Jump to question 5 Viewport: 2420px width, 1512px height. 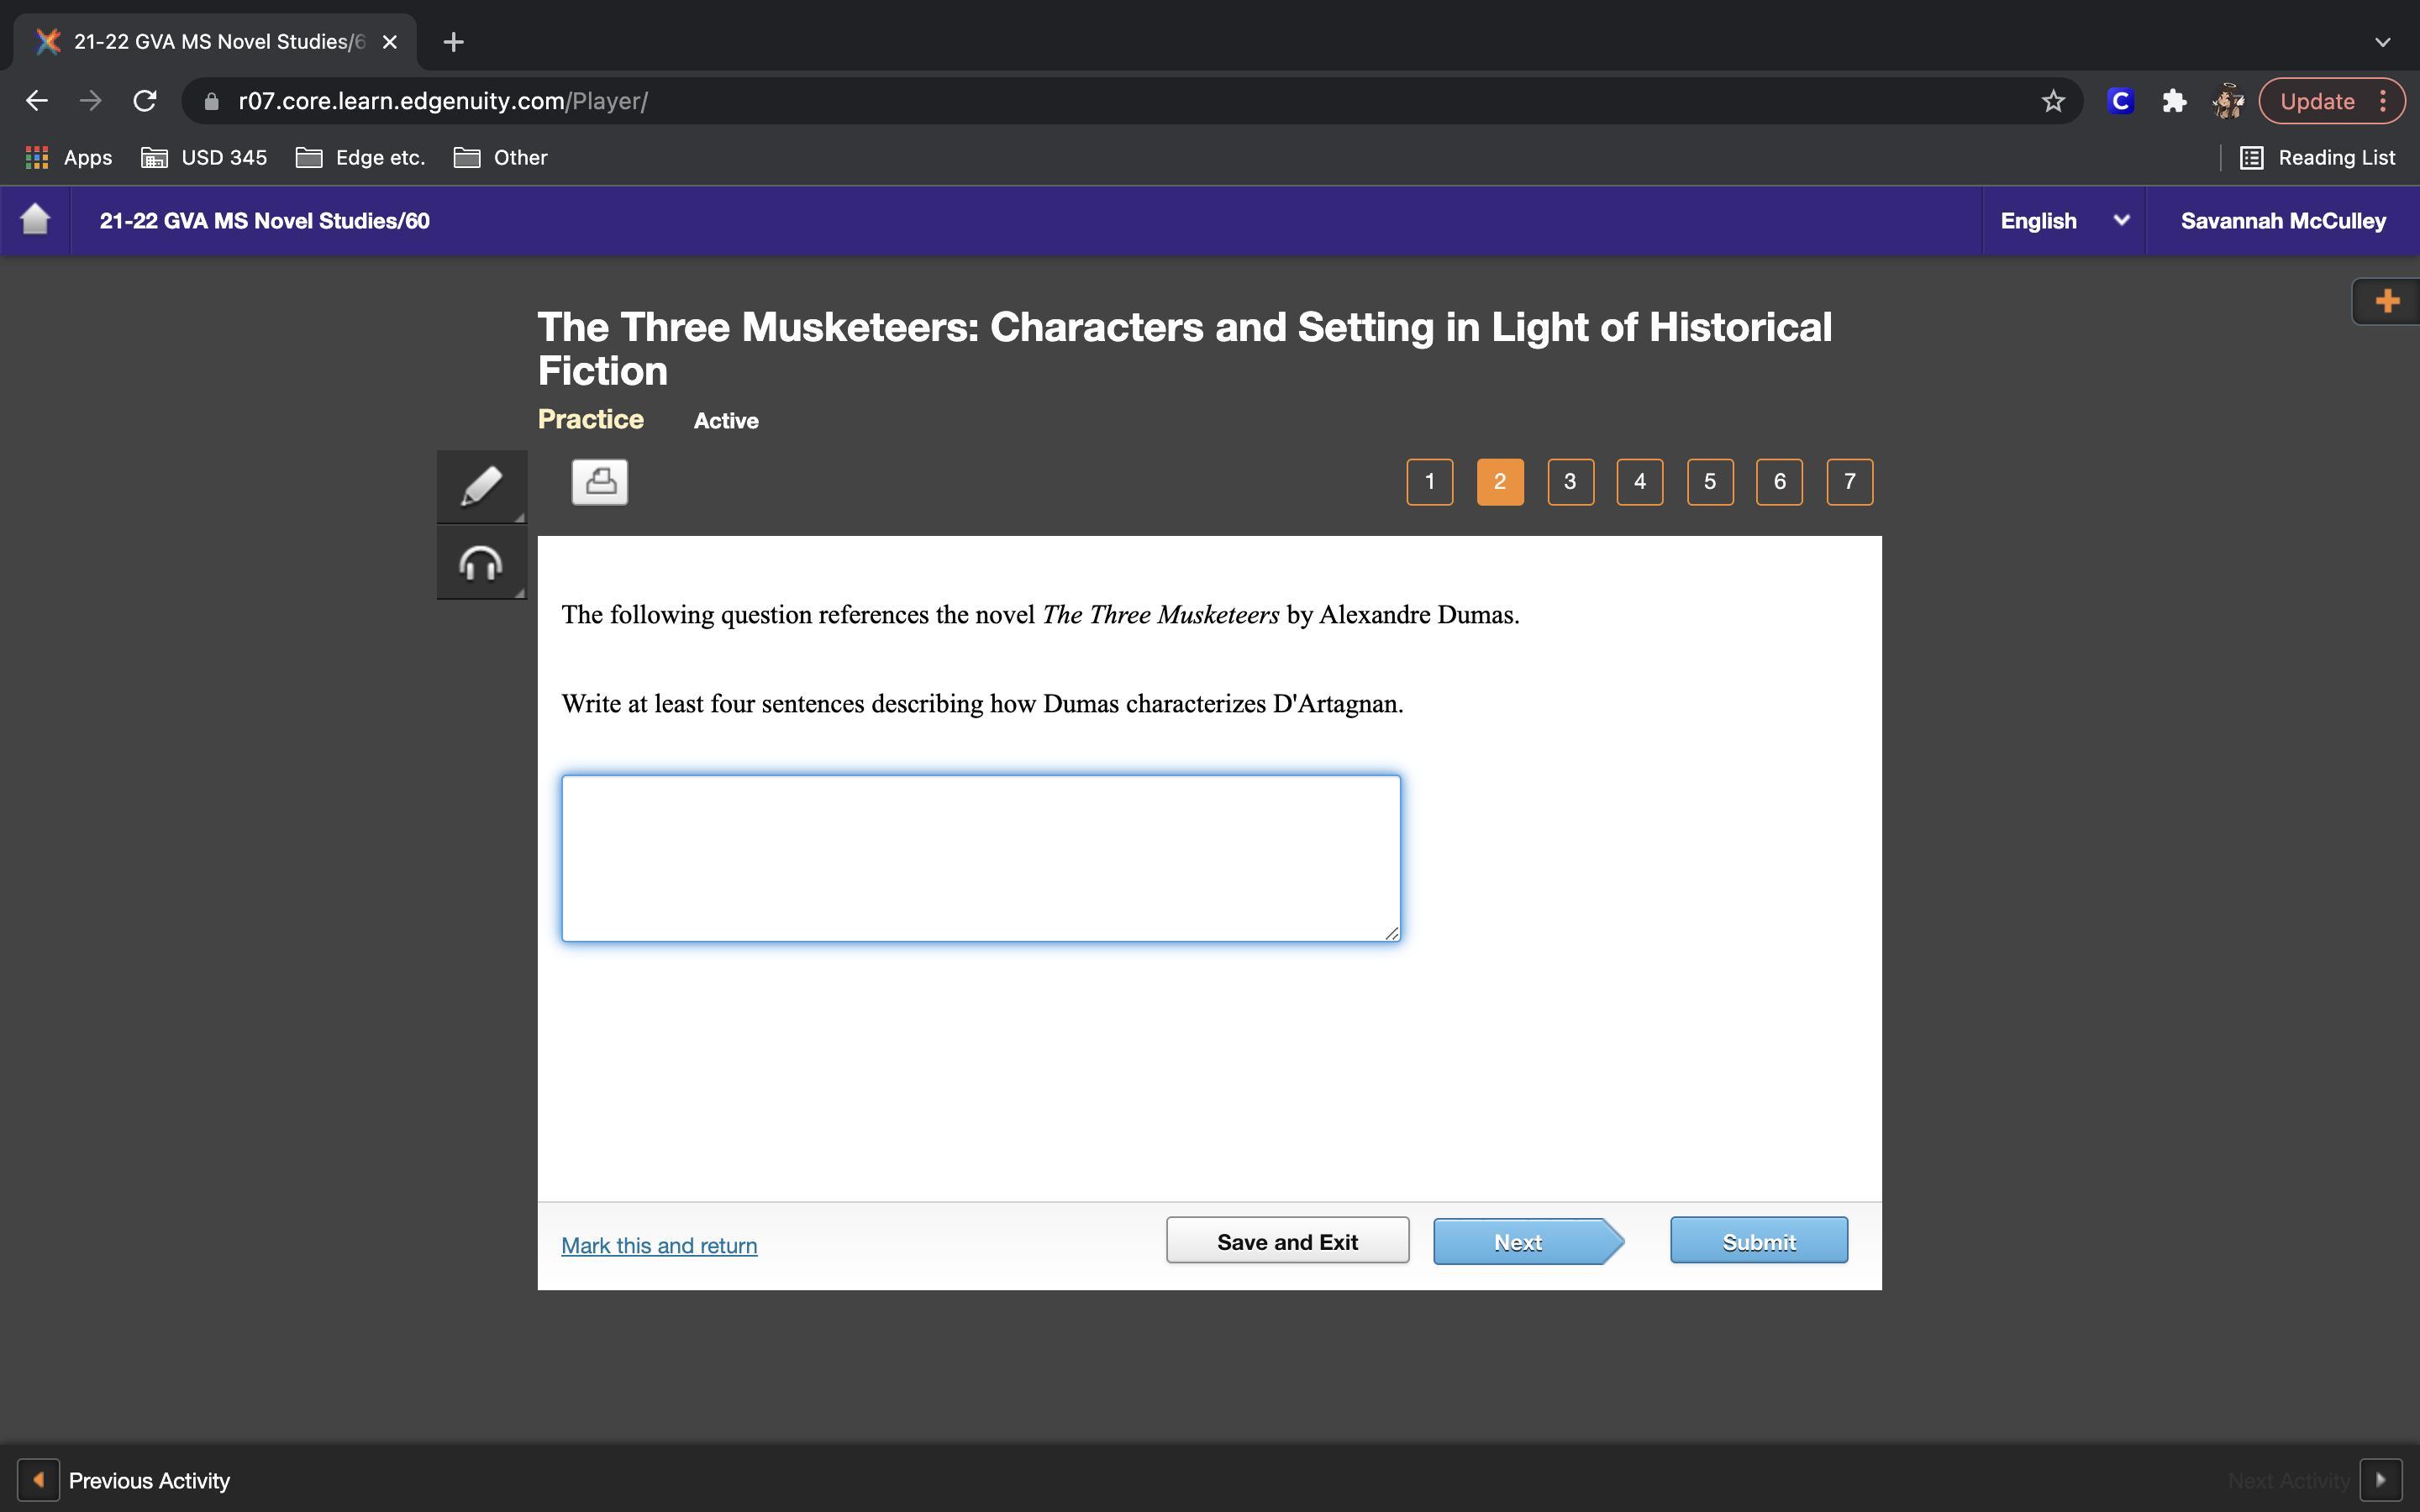[1709, 482]
